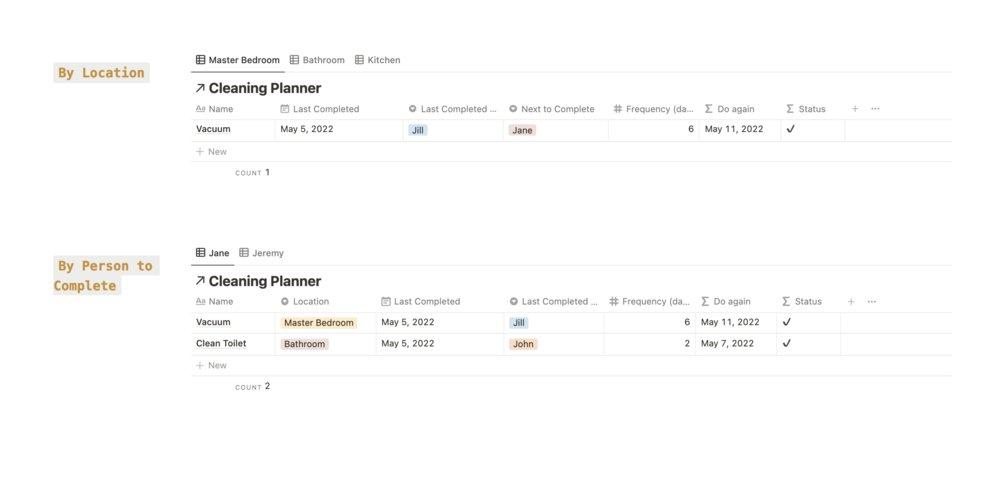The image size is (1005, 482).
Task: Open the Next to Complete column header menu
Action: pos(552,109)
